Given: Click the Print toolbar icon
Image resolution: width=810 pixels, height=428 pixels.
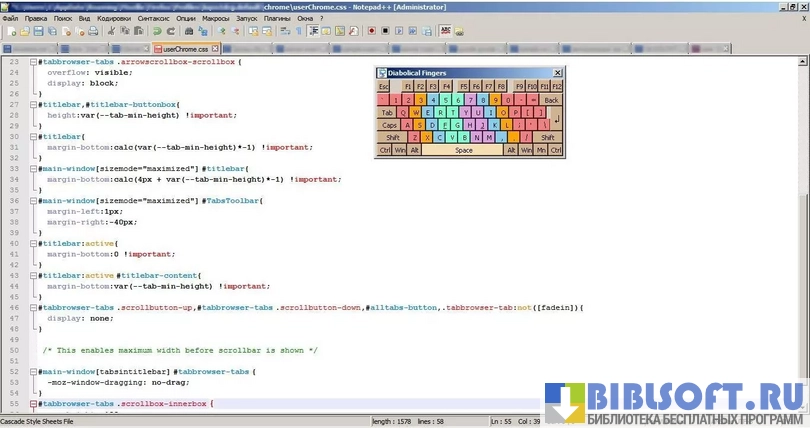Looking at the screenshot, I should pos(93,31).
